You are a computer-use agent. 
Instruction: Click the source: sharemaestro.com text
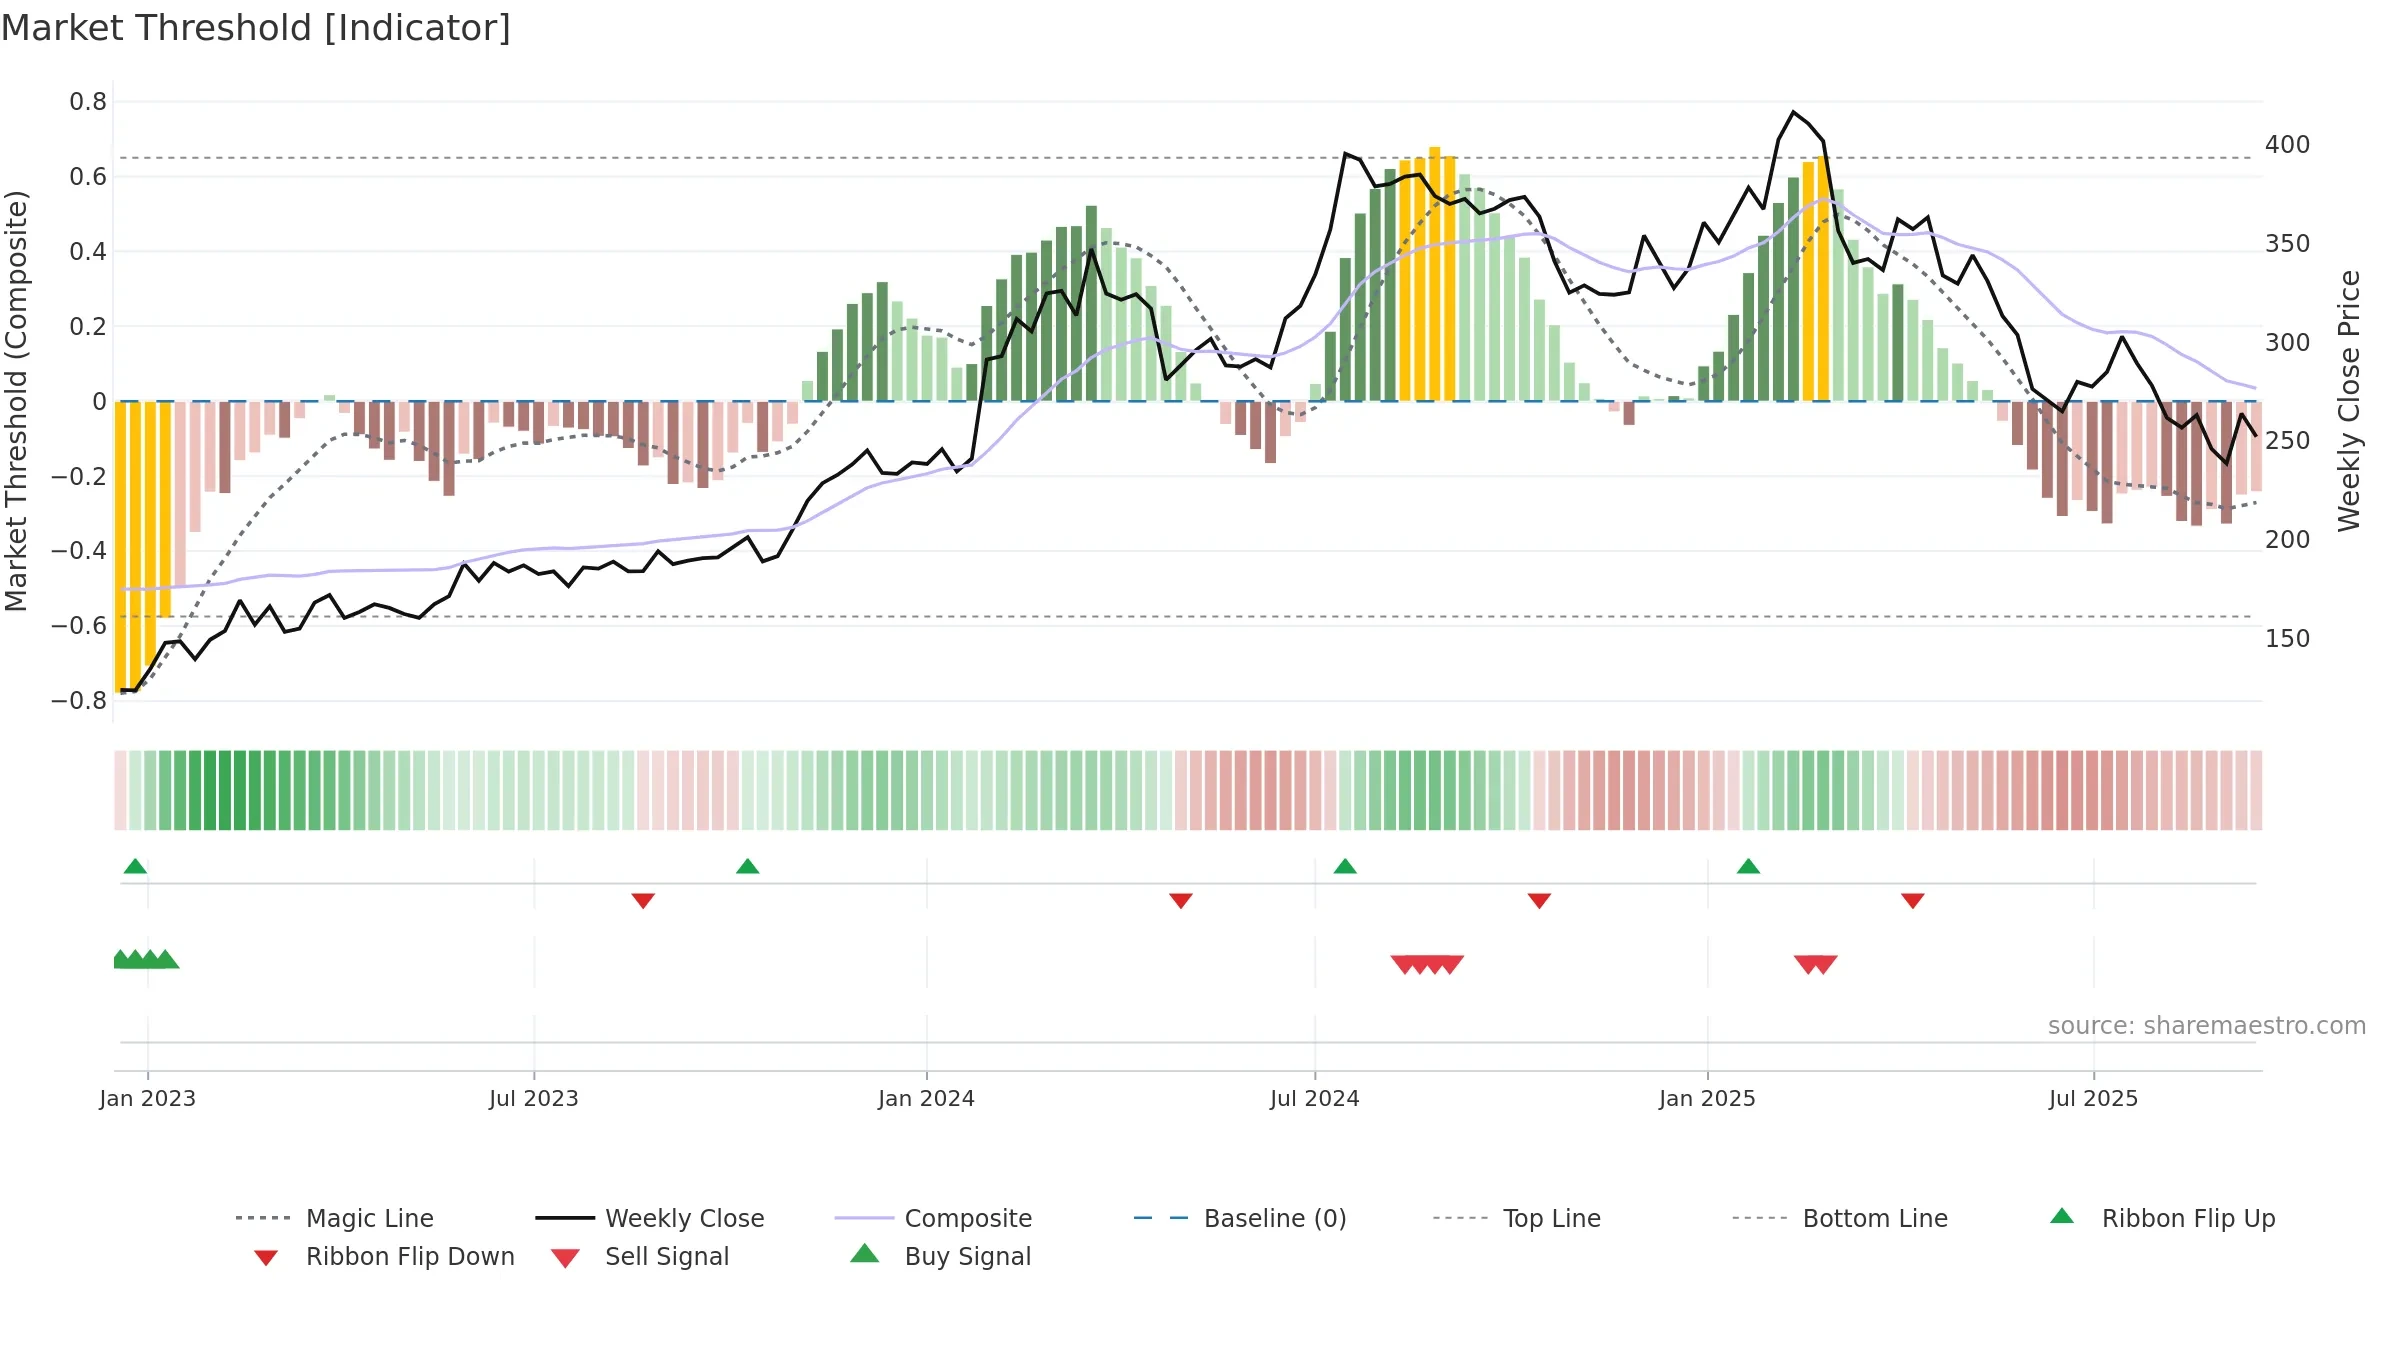click(2207, 1025)
